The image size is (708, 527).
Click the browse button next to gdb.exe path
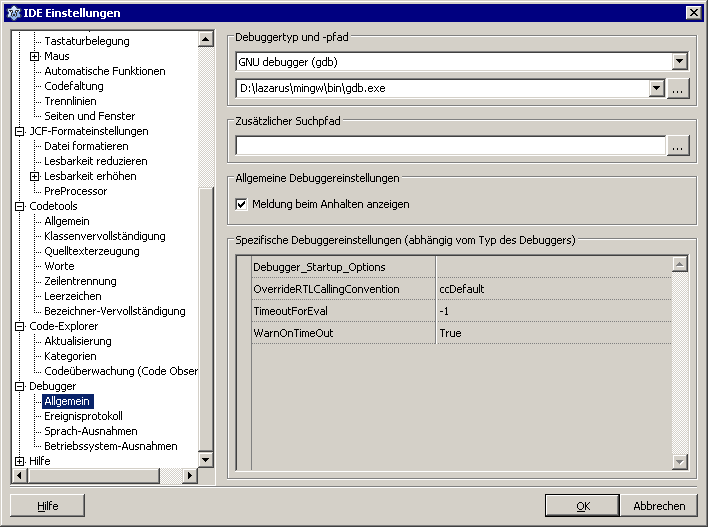[678, 89]
